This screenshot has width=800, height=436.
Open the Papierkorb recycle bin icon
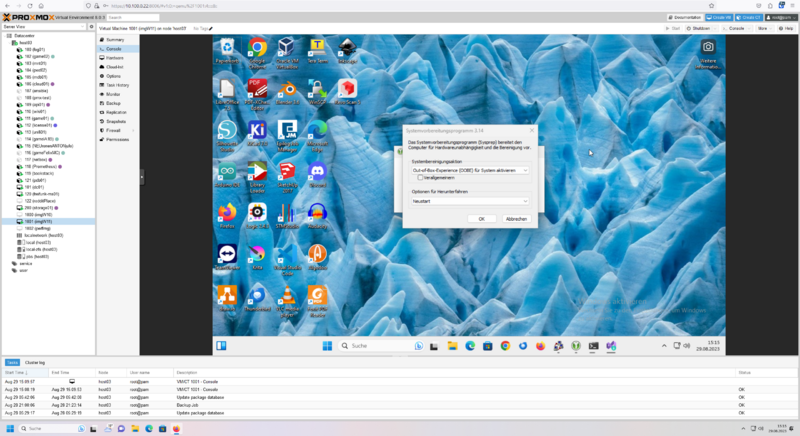pos(227,51)
